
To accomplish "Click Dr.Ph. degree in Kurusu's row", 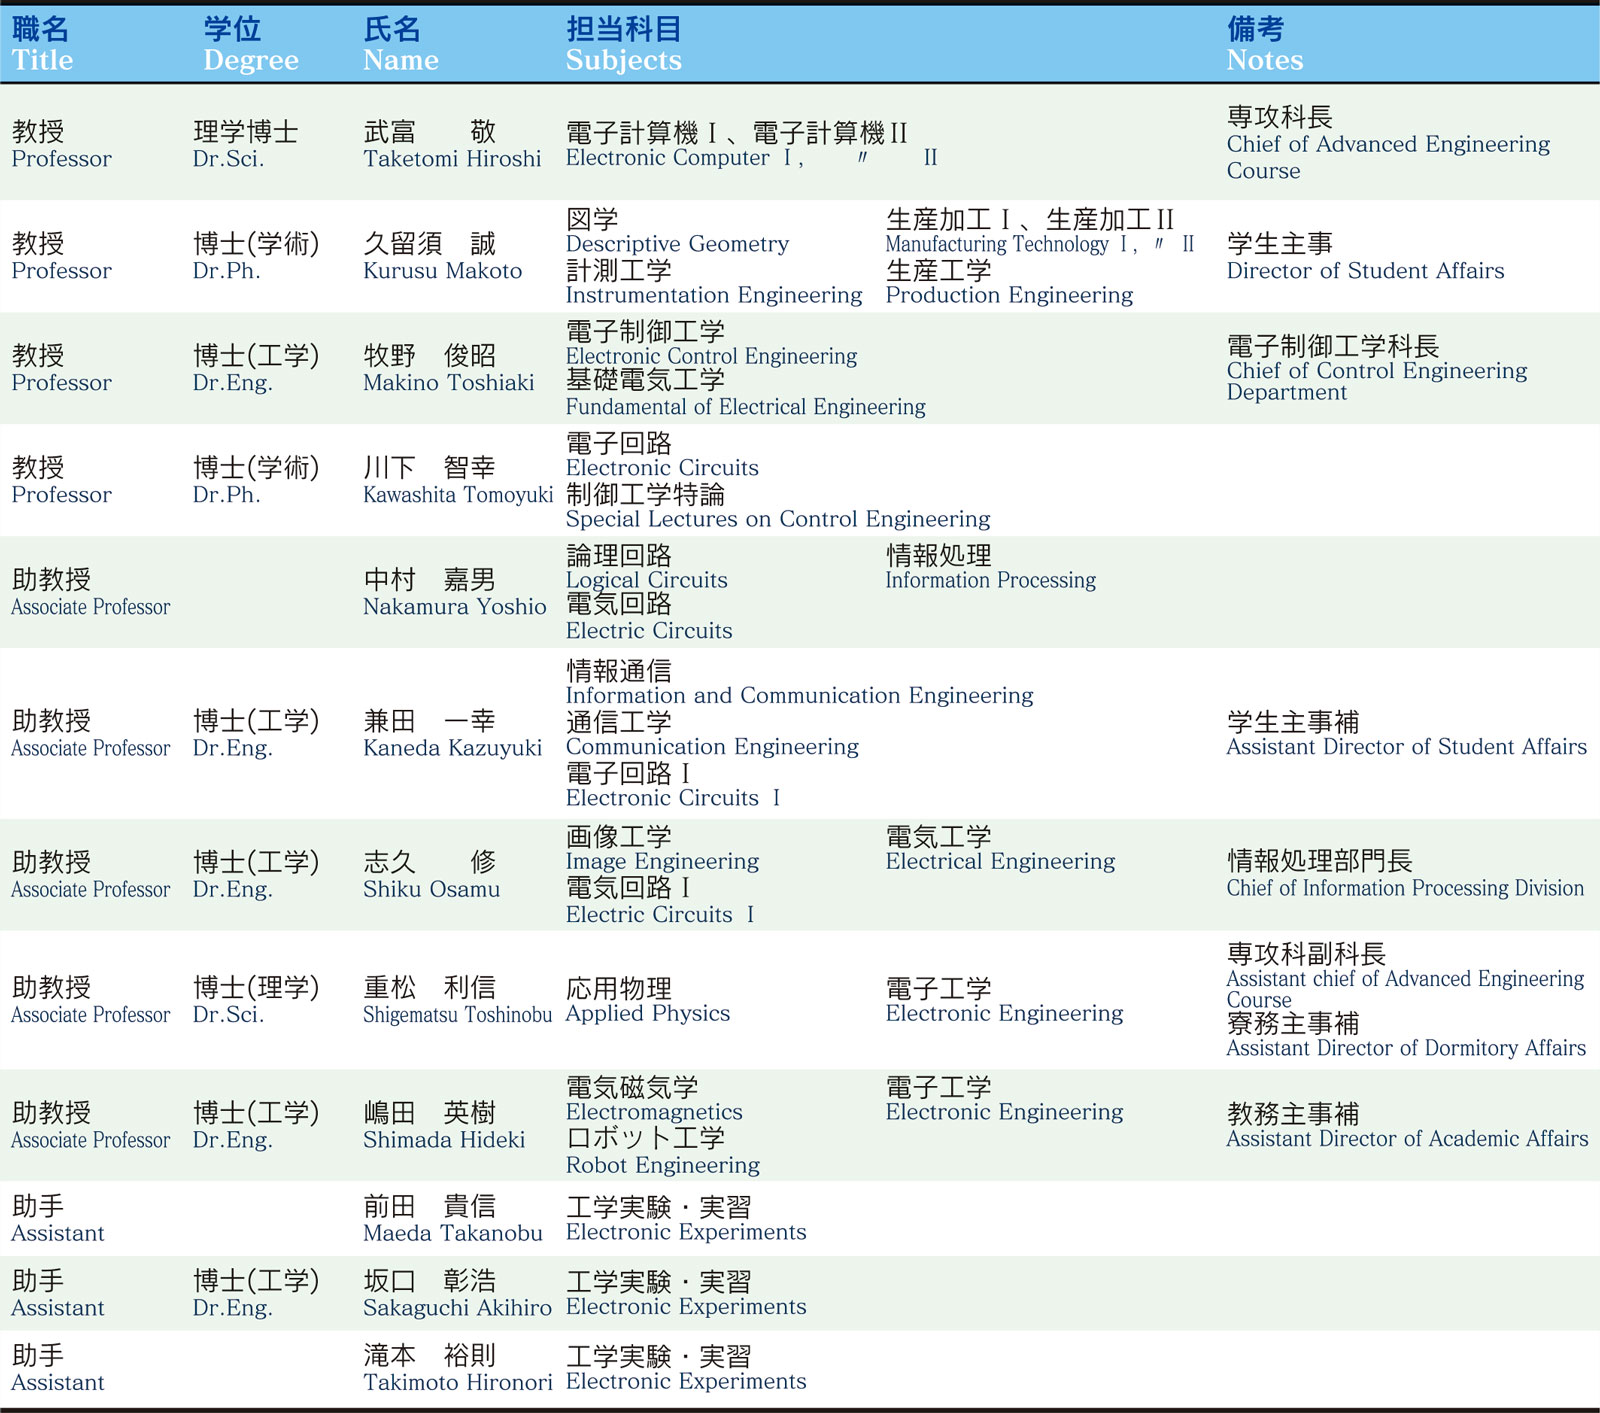I will [x=226, y=271].
